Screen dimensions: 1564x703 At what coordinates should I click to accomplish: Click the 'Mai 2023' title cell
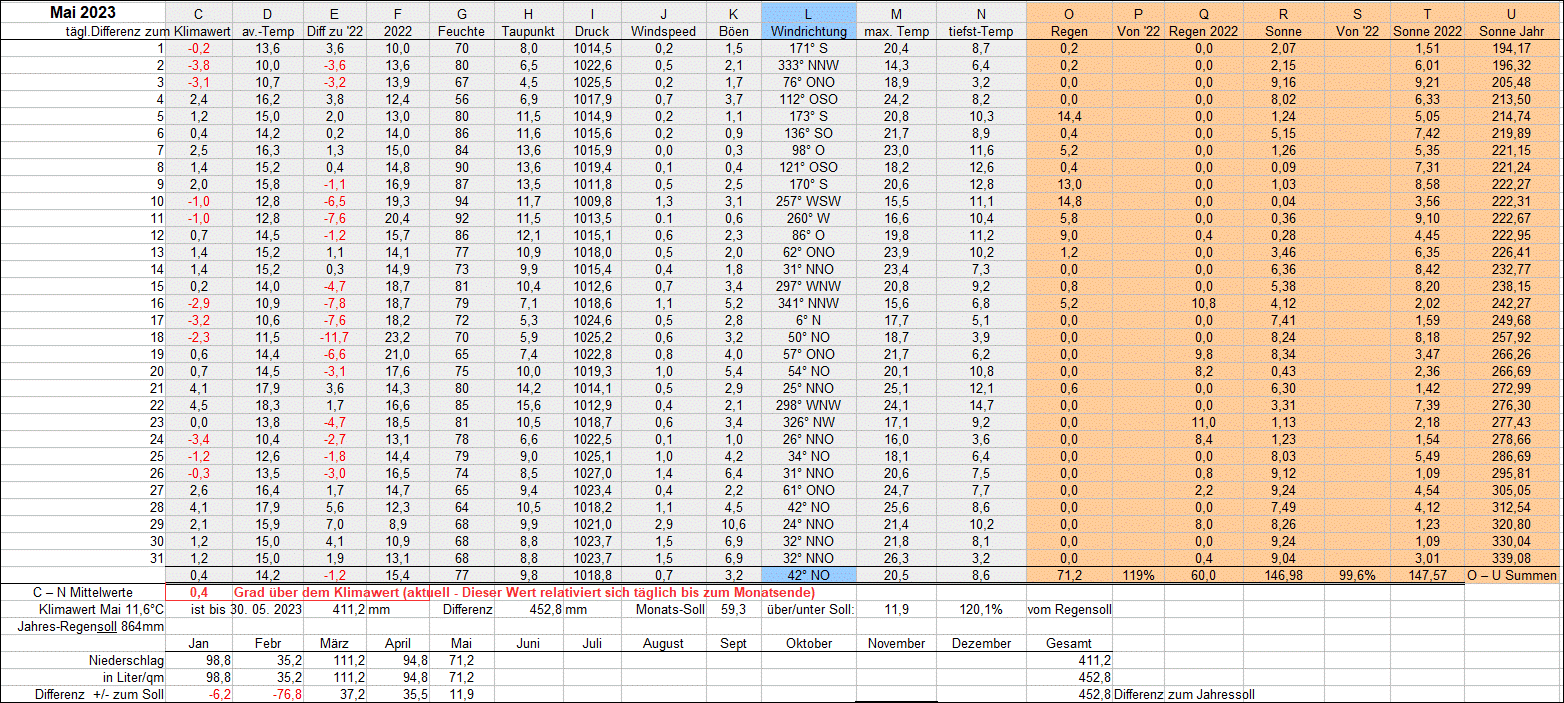pos(83,12)
